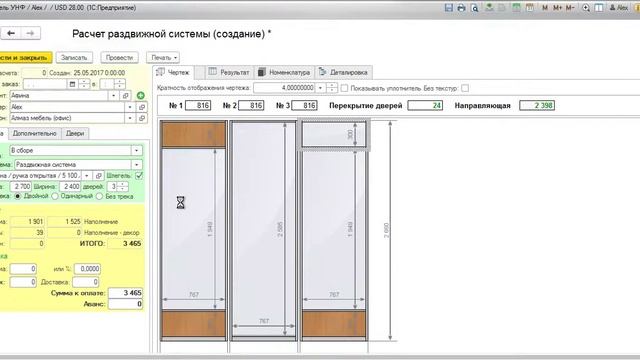640x360 pixels.
Task: Select the Двойной track radio button
Action: pyautogui.click(x=18, y=196)
